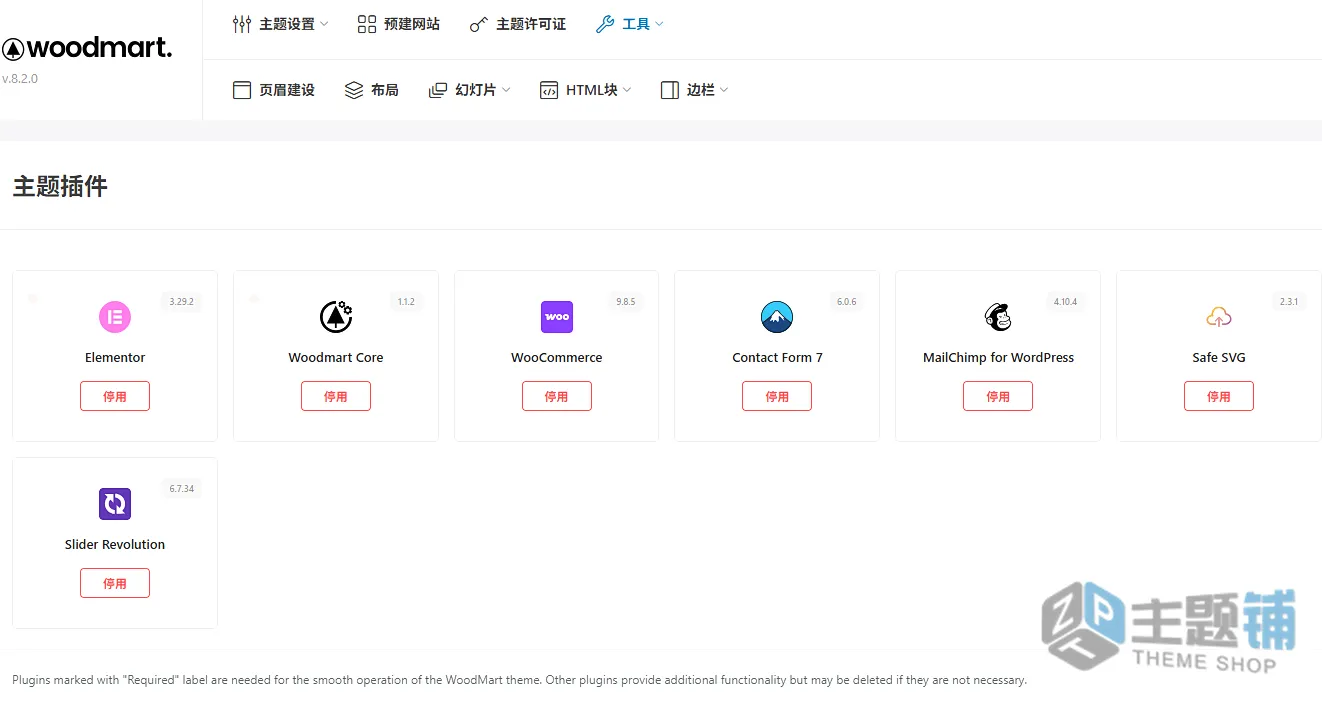Viewport: 1322px width, 701px height.
Task: Expand the 边栏 dropdown arrow
Action: pyautogui.click(x=724, y=90)
